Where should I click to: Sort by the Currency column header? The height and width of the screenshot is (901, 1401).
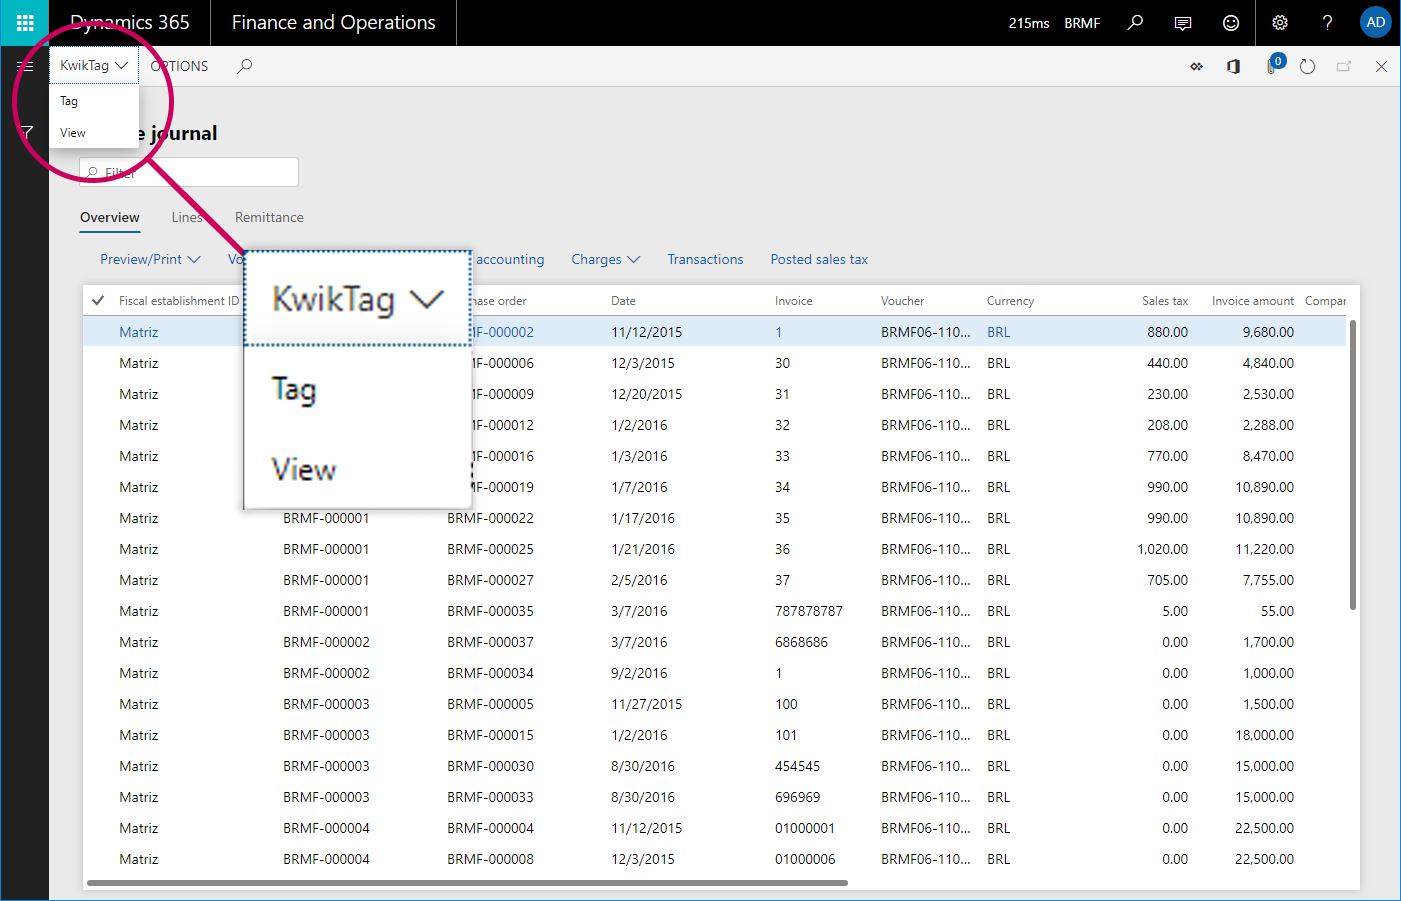[x=1010, y=300]
